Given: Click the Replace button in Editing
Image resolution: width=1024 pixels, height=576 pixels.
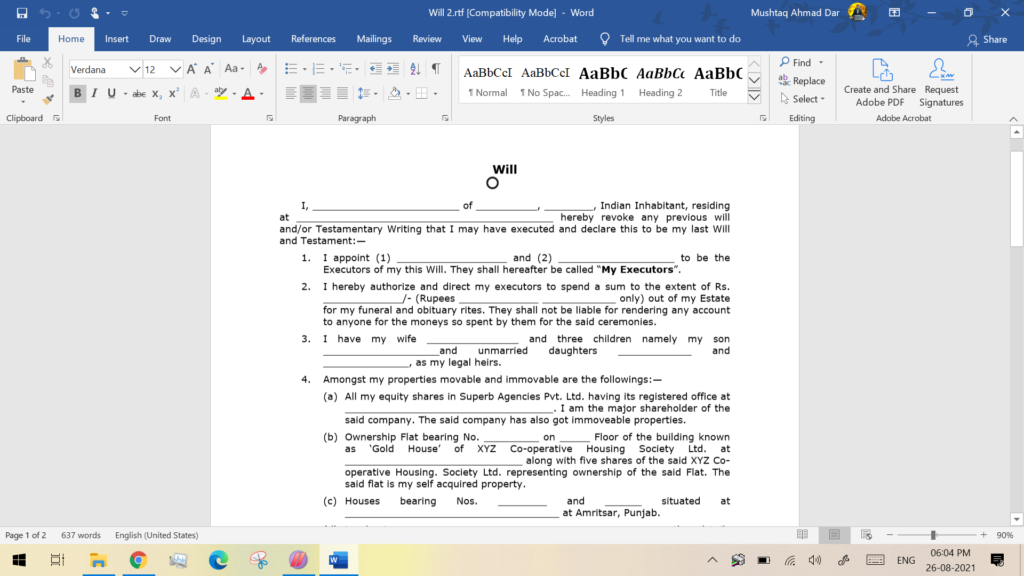Looking at the screenshot, I should tap(802, 81).
